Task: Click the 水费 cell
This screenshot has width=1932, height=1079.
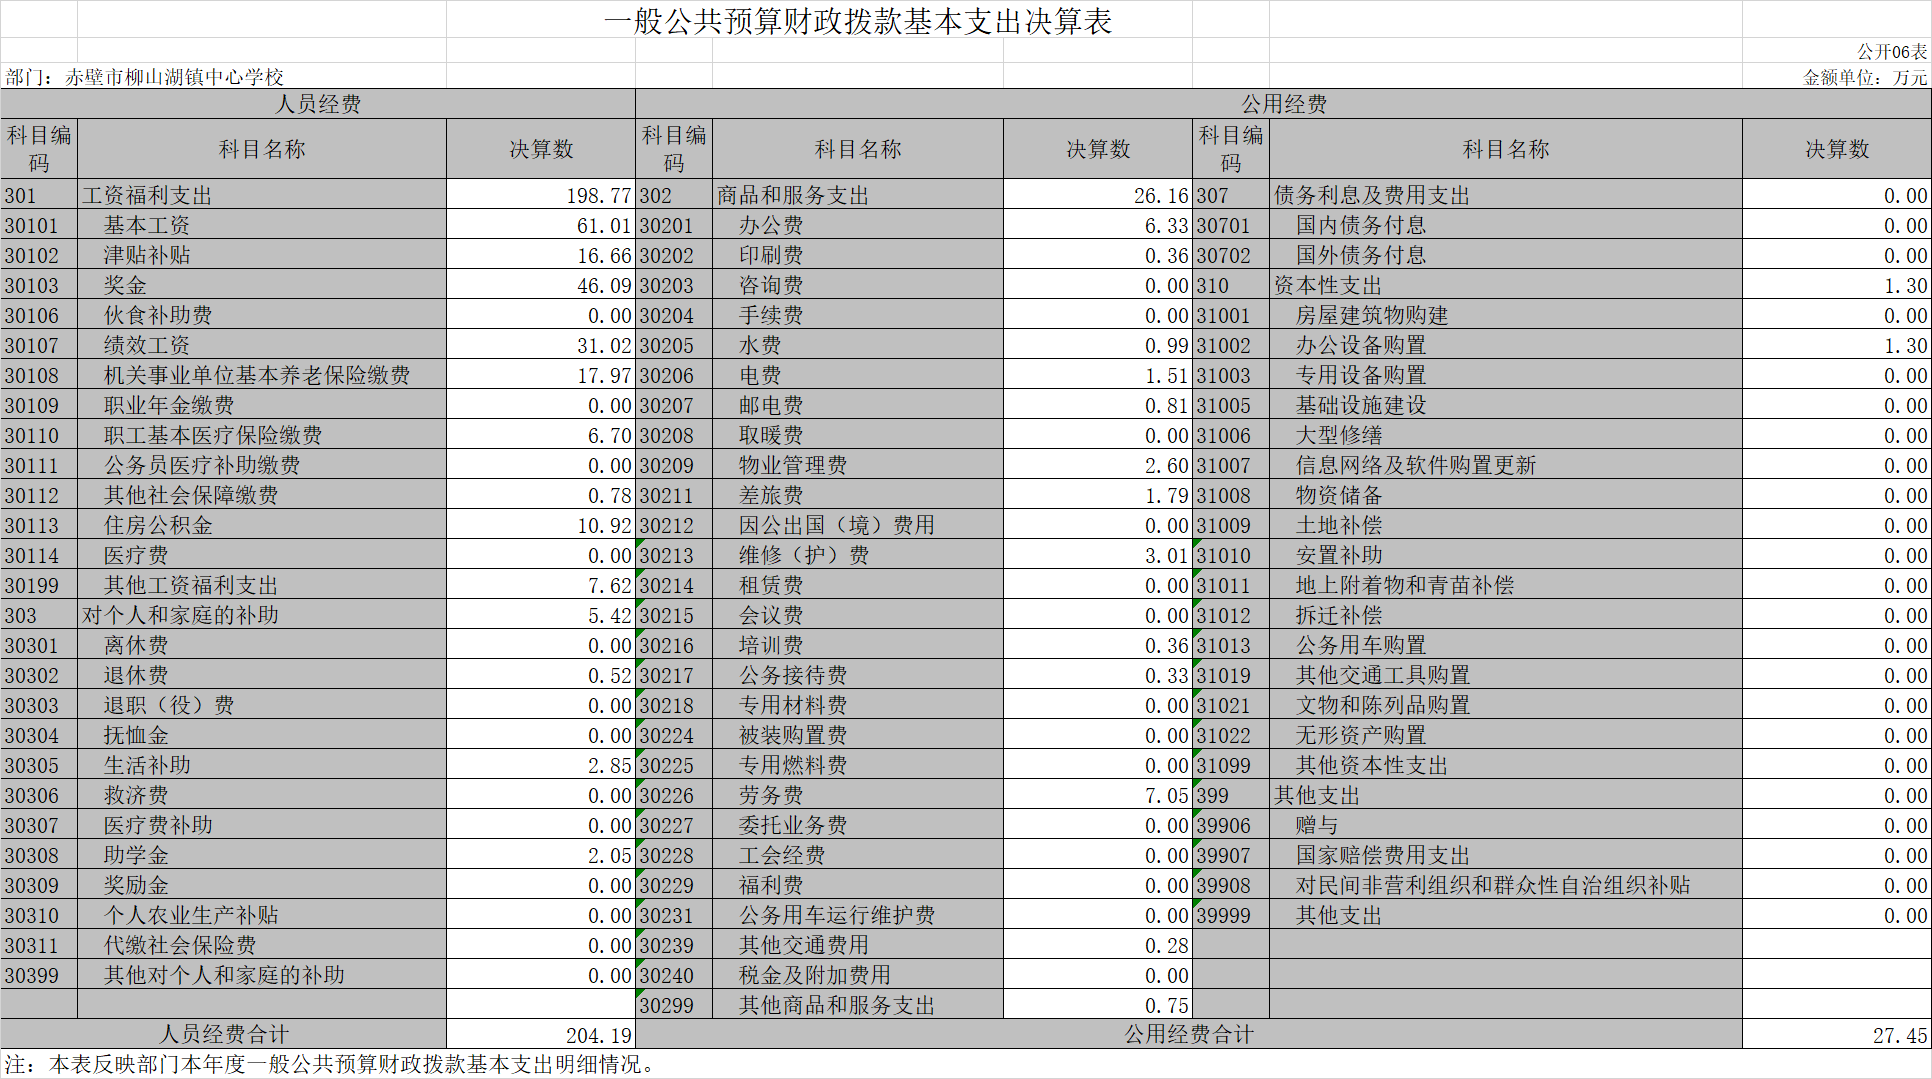Action: click(858, 345)
